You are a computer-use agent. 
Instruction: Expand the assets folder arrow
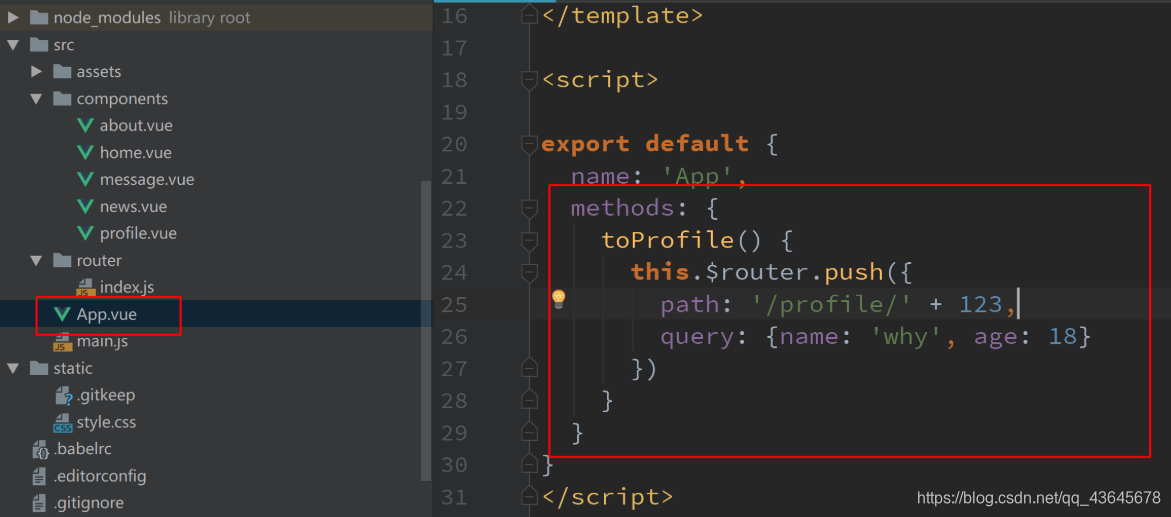(36, 72)
